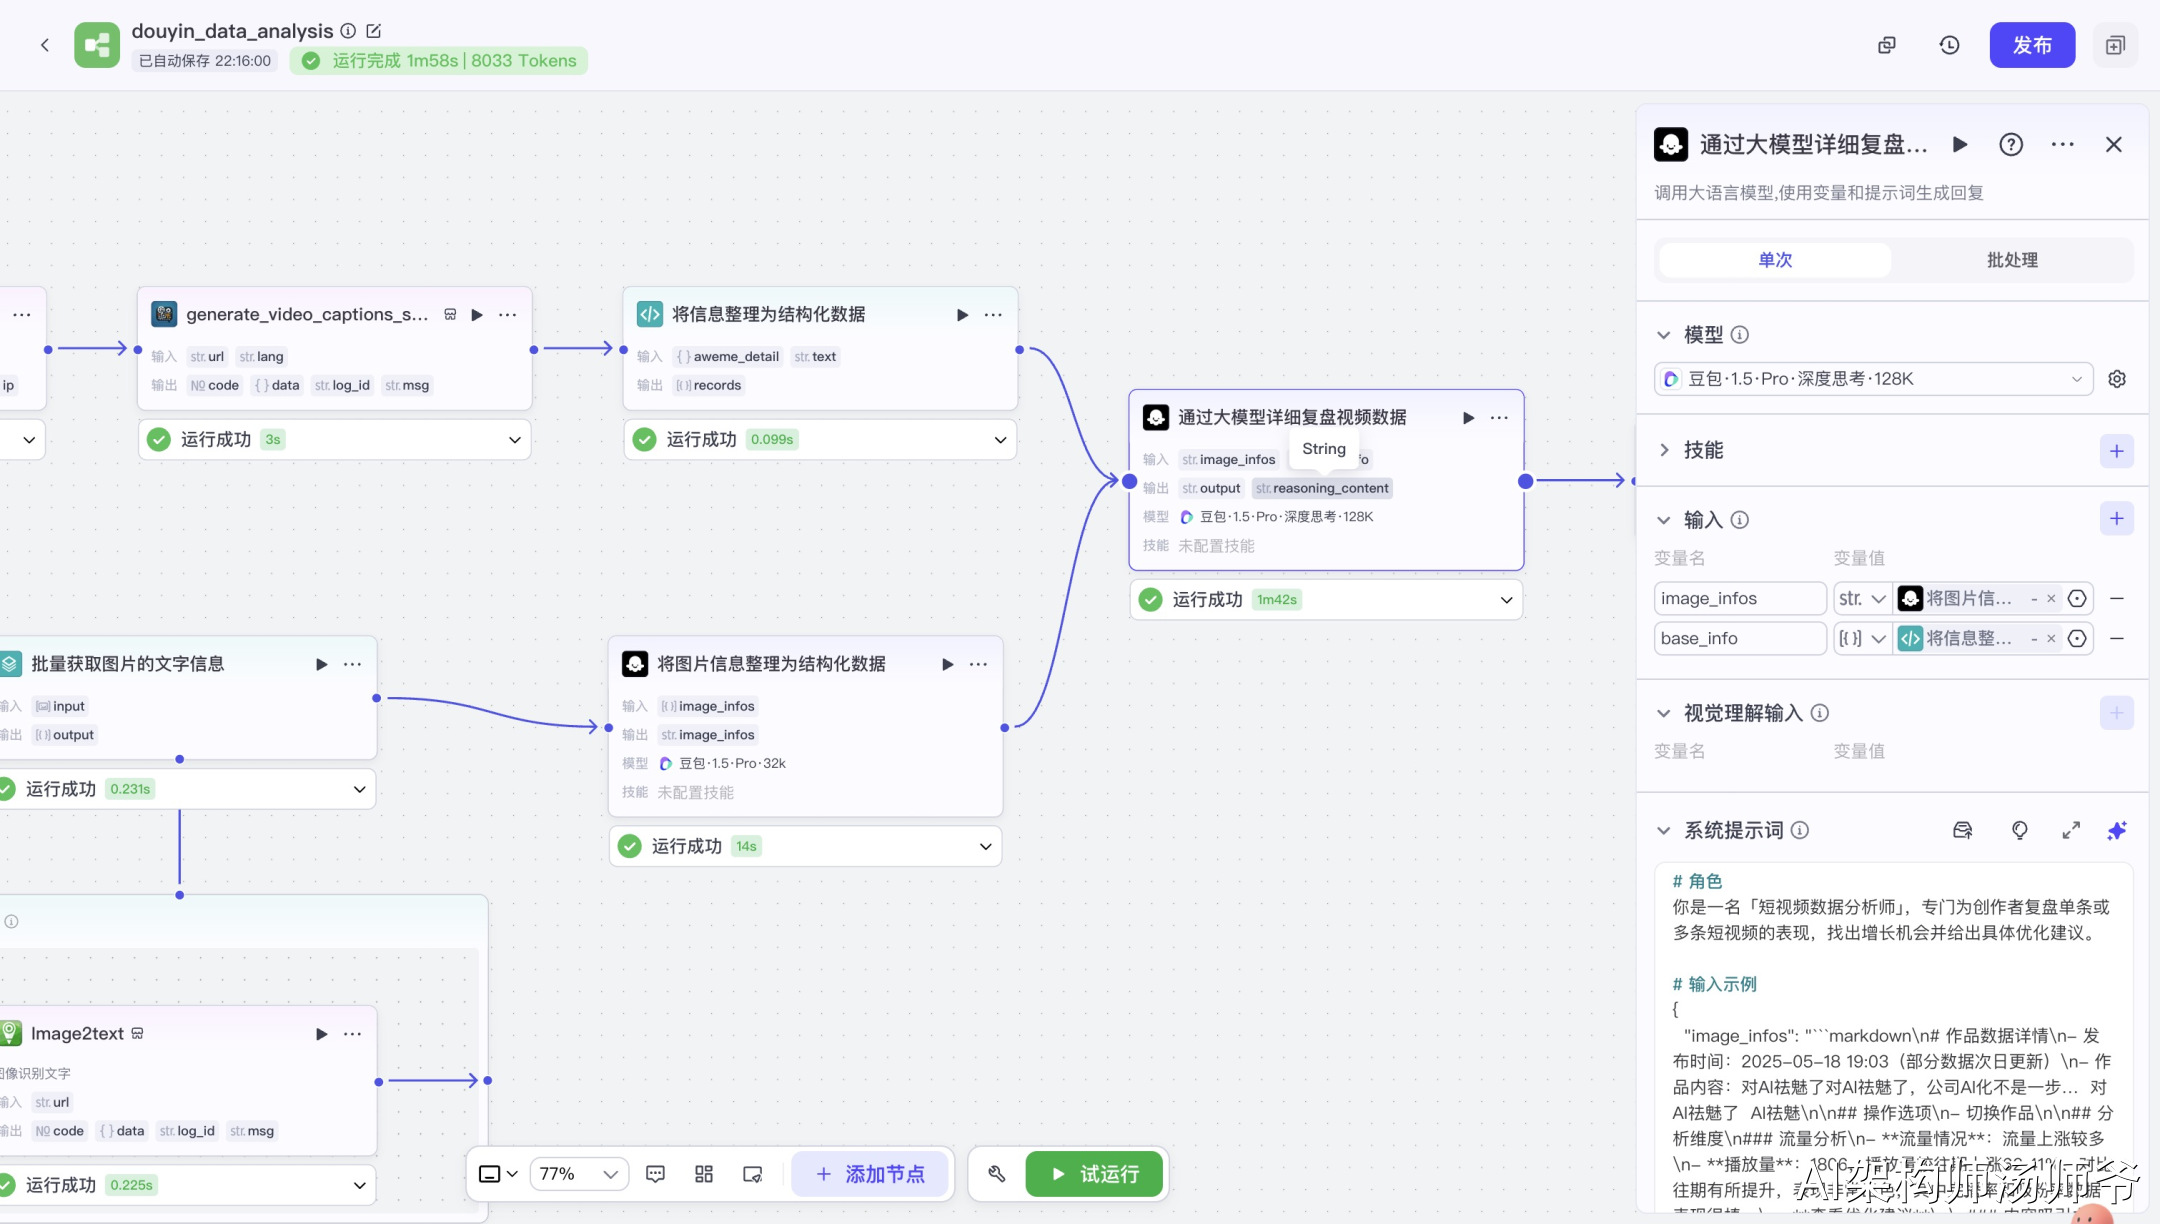Expand the 技能 section
This screenshot has height=1224, width=2160.
click(x=1664, y=450)
